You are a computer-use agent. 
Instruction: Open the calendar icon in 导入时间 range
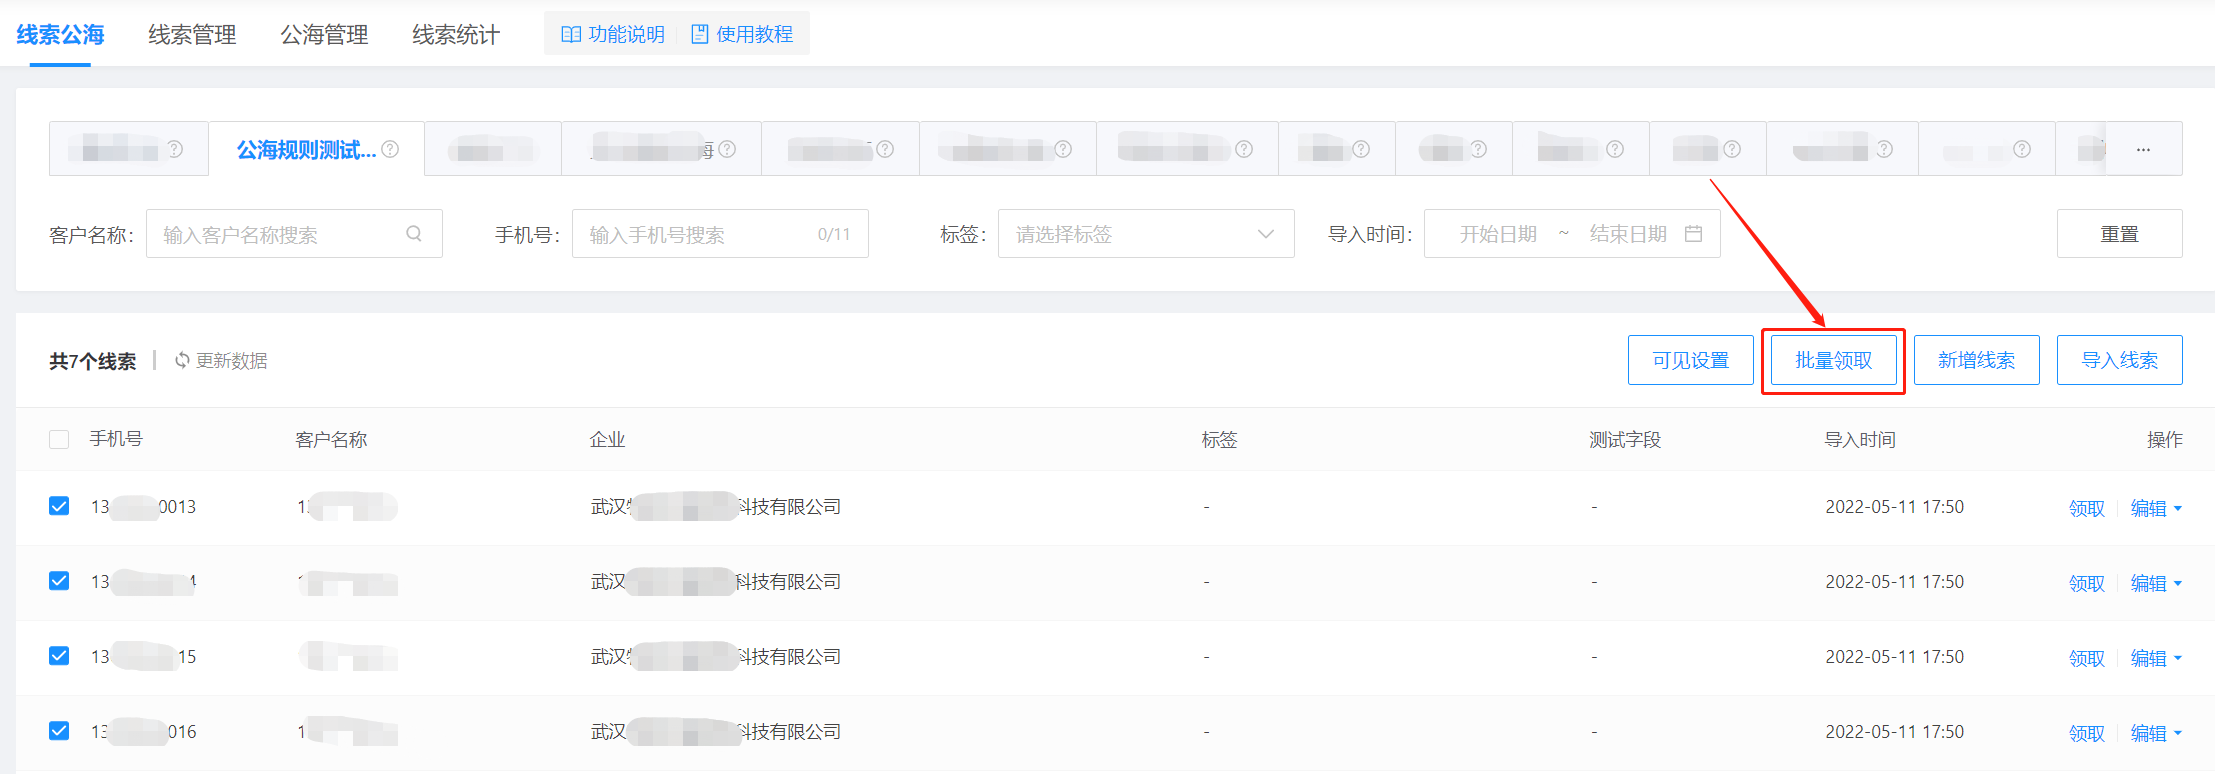click(x=1693, y=234)
